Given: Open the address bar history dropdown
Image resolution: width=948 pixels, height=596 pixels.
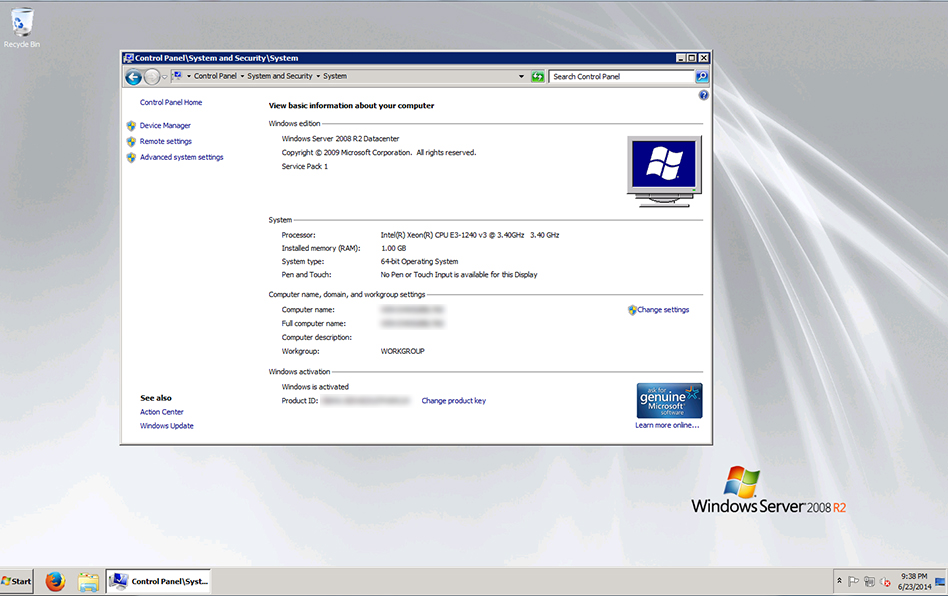Looking at the screenshot, I should click(521, 77).
